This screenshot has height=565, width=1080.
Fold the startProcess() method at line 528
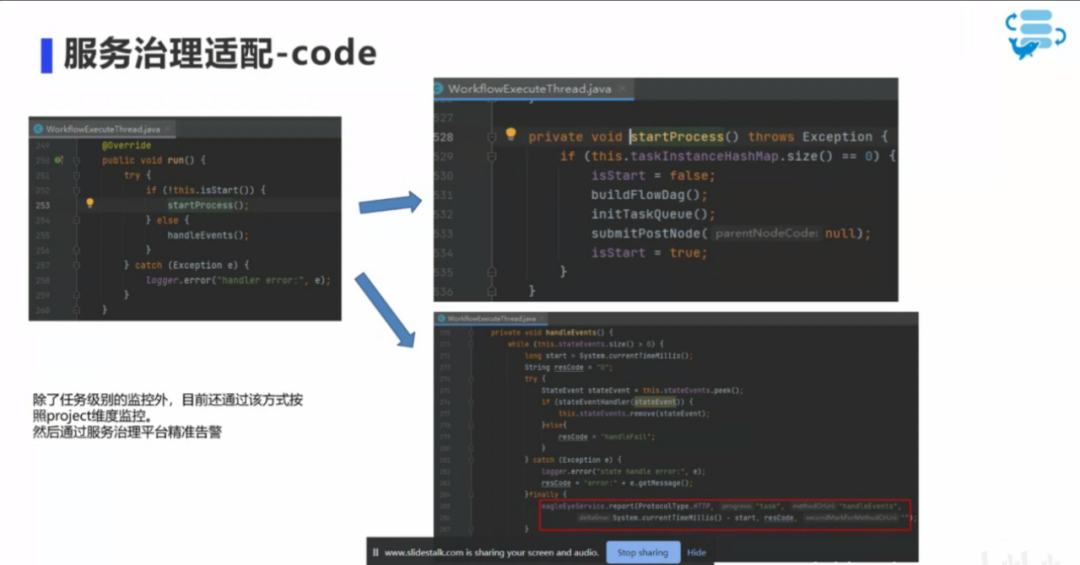pyautogui.click(x=490, y=136)
